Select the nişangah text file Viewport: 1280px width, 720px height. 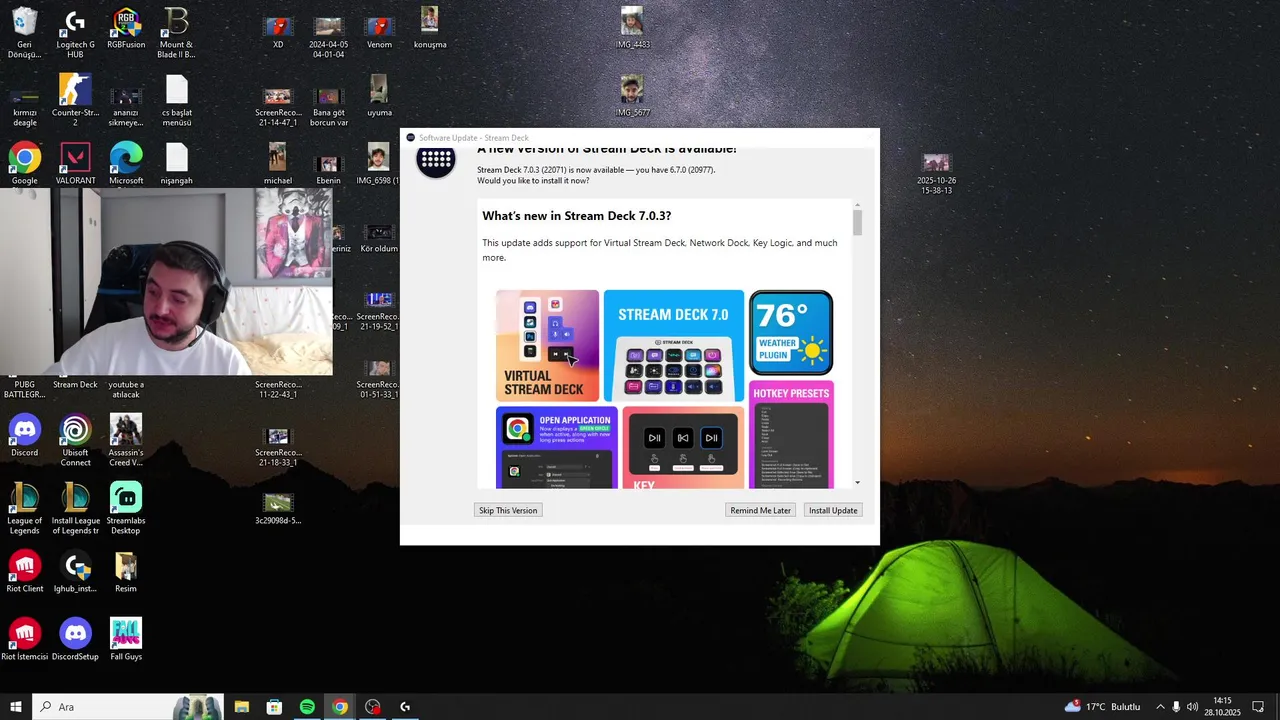(x=176, y=164)
